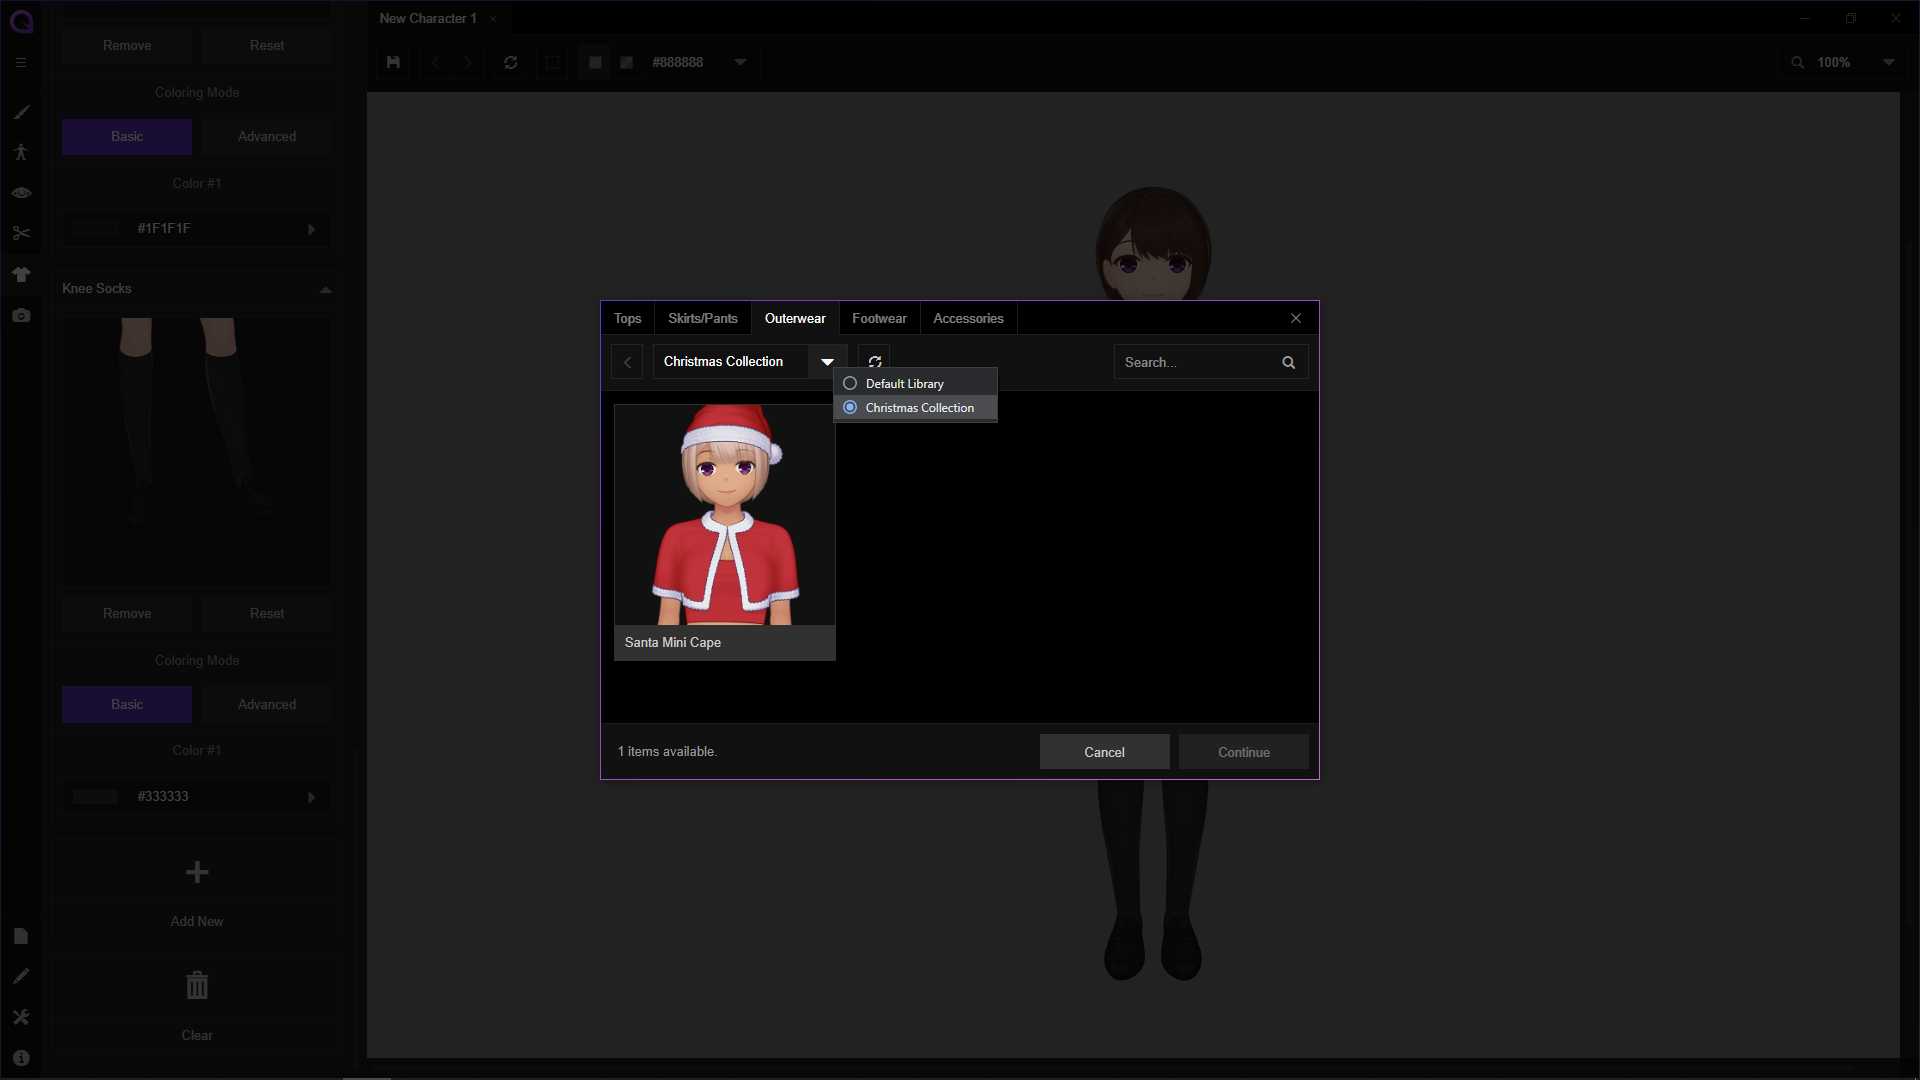Open the #333333 color swatch

[96, 797]
